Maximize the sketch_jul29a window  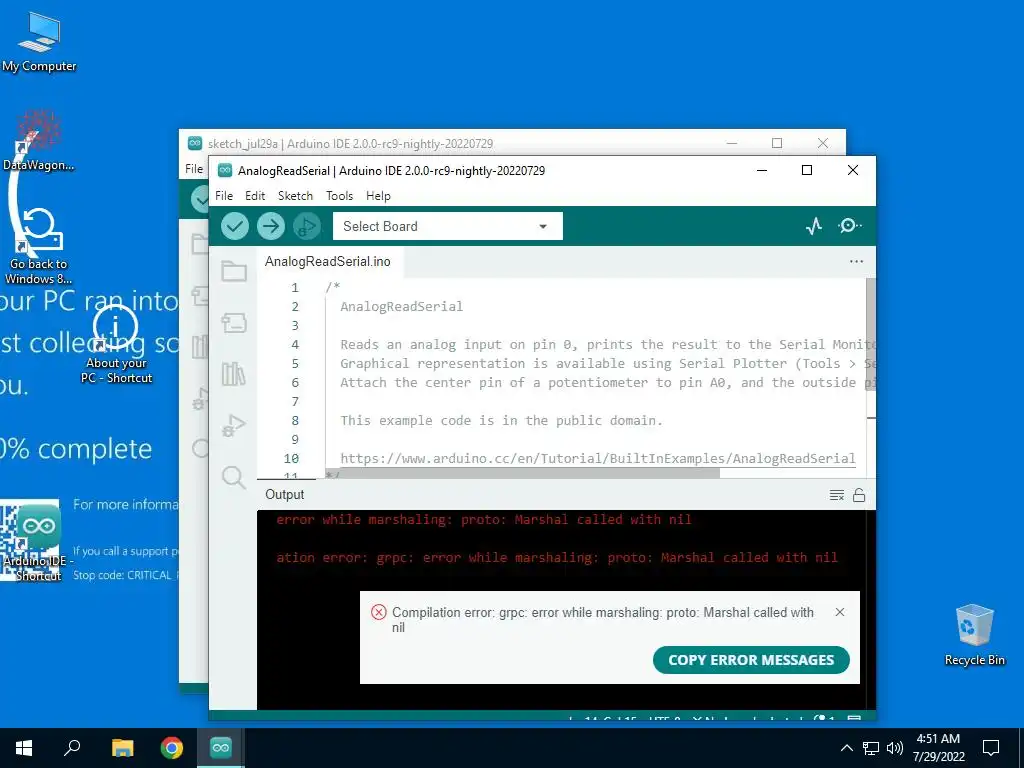[776, 143]
